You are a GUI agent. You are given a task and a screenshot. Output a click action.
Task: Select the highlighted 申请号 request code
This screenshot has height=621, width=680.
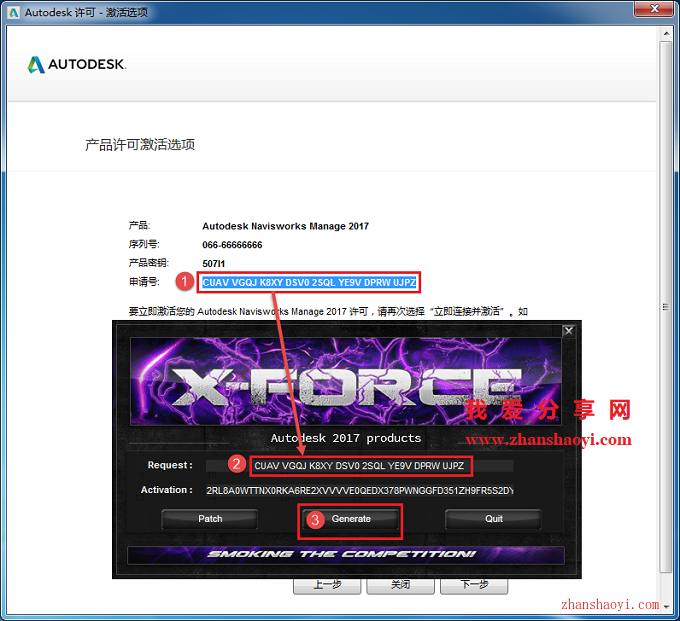tap(309, 283)
